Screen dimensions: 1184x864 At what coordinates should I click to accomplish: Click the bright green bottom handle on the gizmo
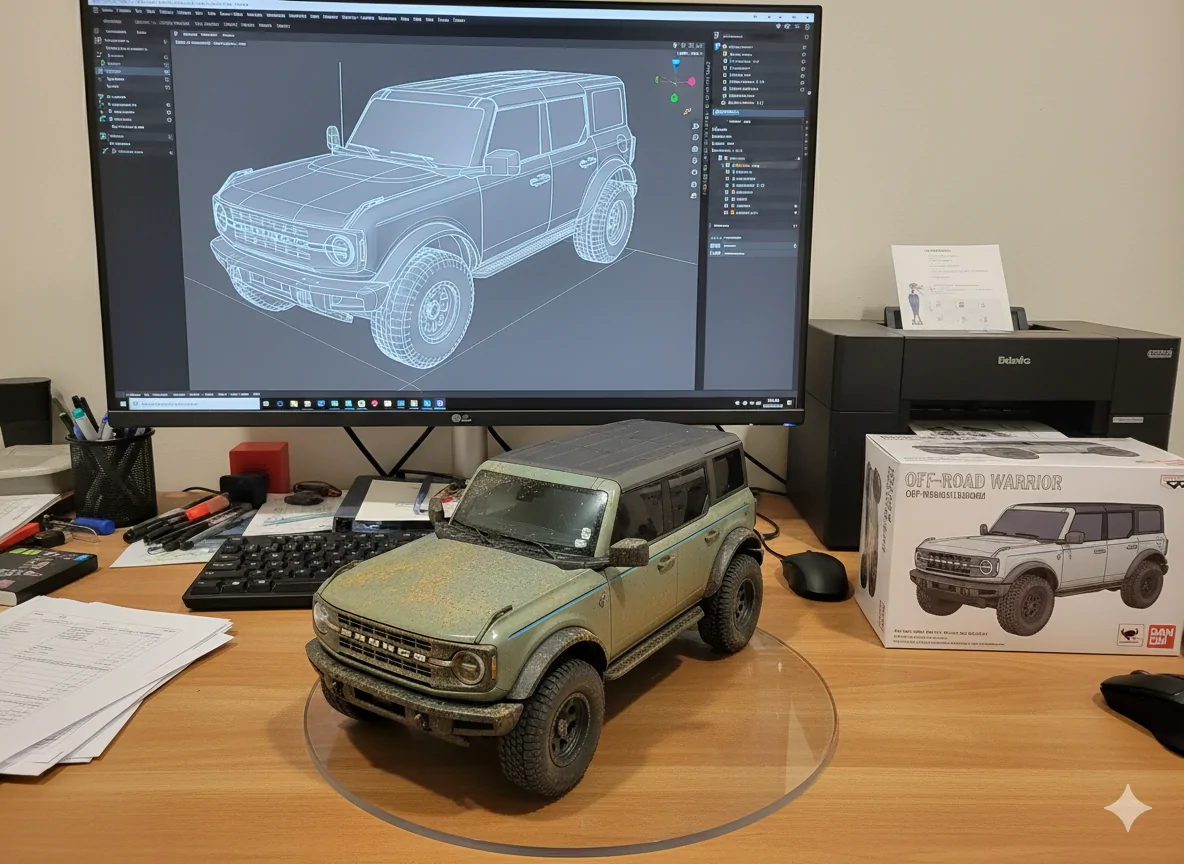click(674, 97)
